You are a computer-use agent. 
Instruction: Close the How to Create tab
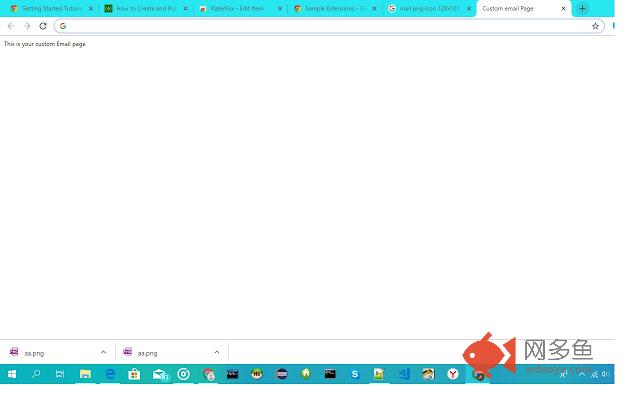(185, 9)
